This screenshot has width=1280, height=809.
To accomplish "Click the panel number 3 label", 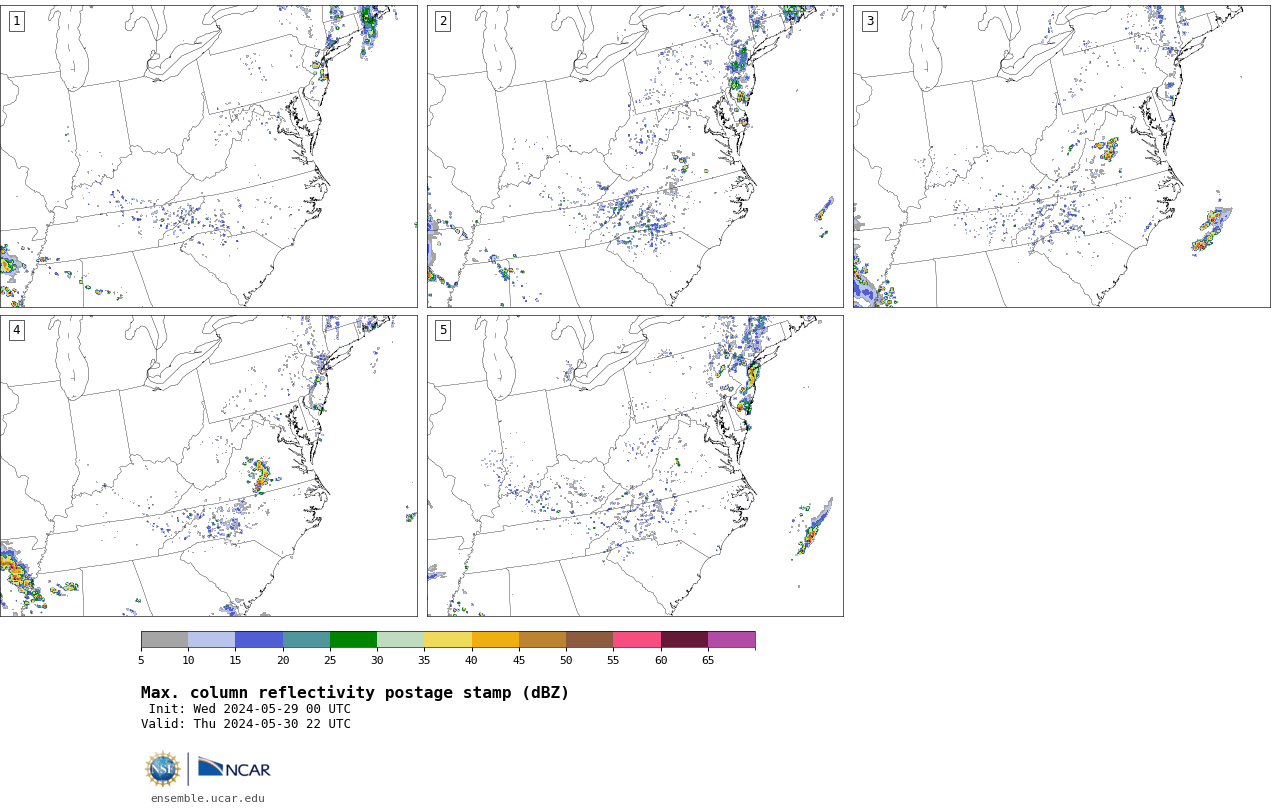I will coord(869,21).
